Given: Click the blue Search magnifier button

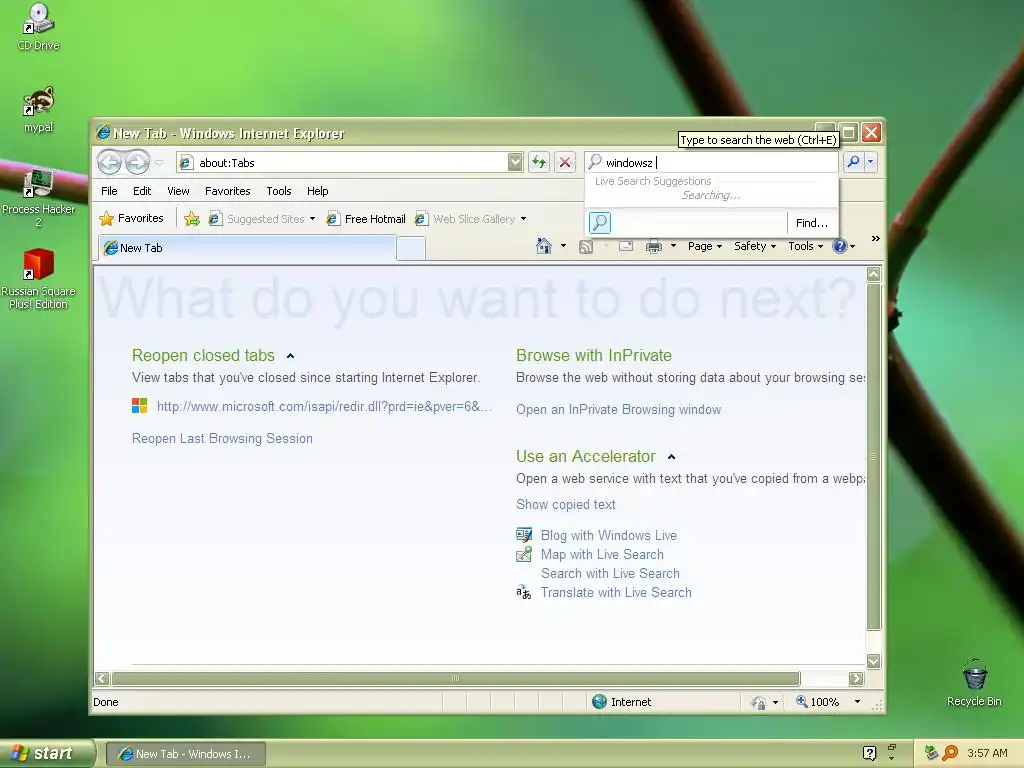Looking at the screenshot, I should (x=853, y=162).
